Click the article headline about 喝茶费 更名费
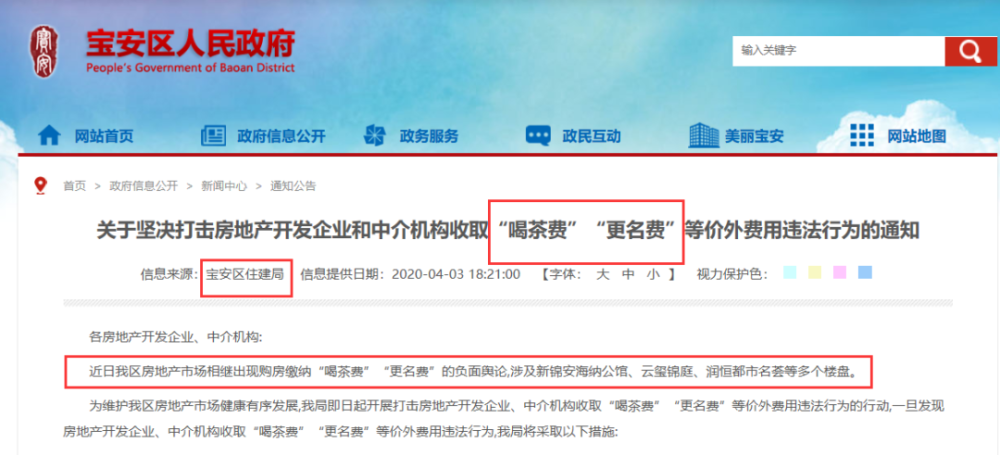The height and width of the screenshot is (455, 1000). 508,231
